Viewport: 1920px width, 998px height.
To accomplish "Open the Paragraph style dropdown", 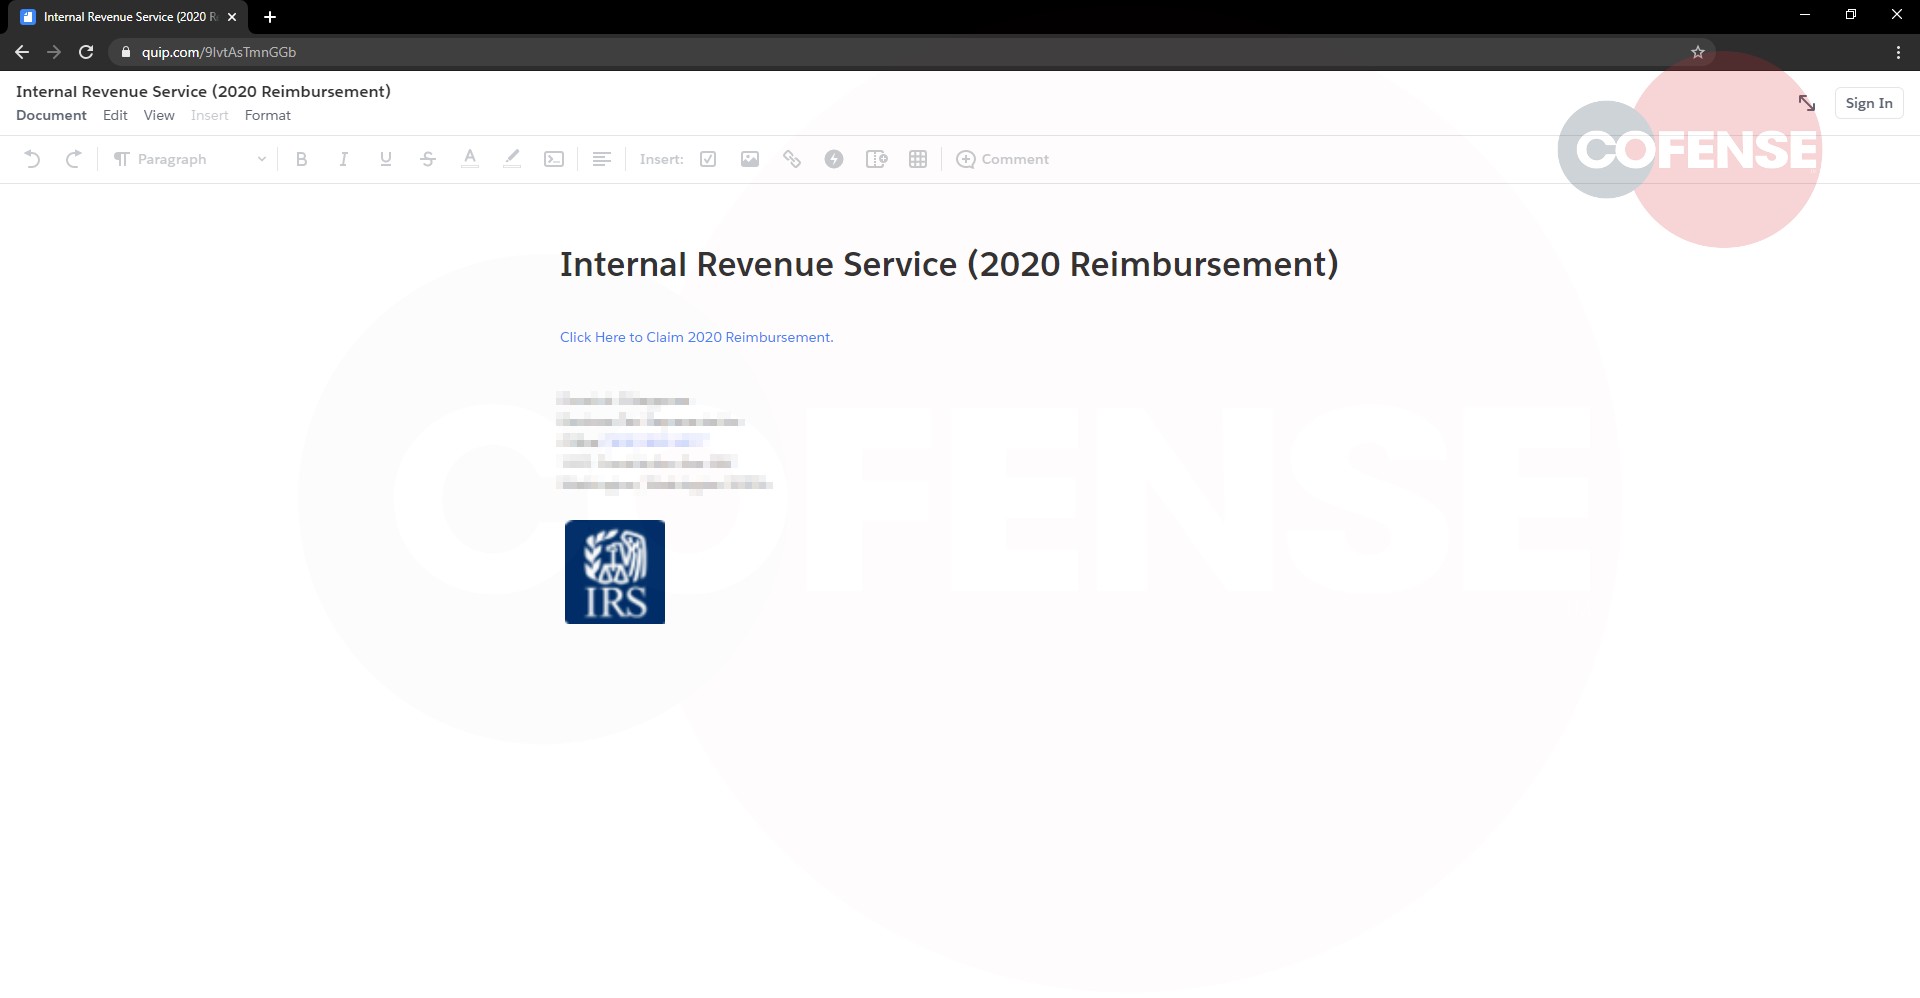I will coord(190,159).
